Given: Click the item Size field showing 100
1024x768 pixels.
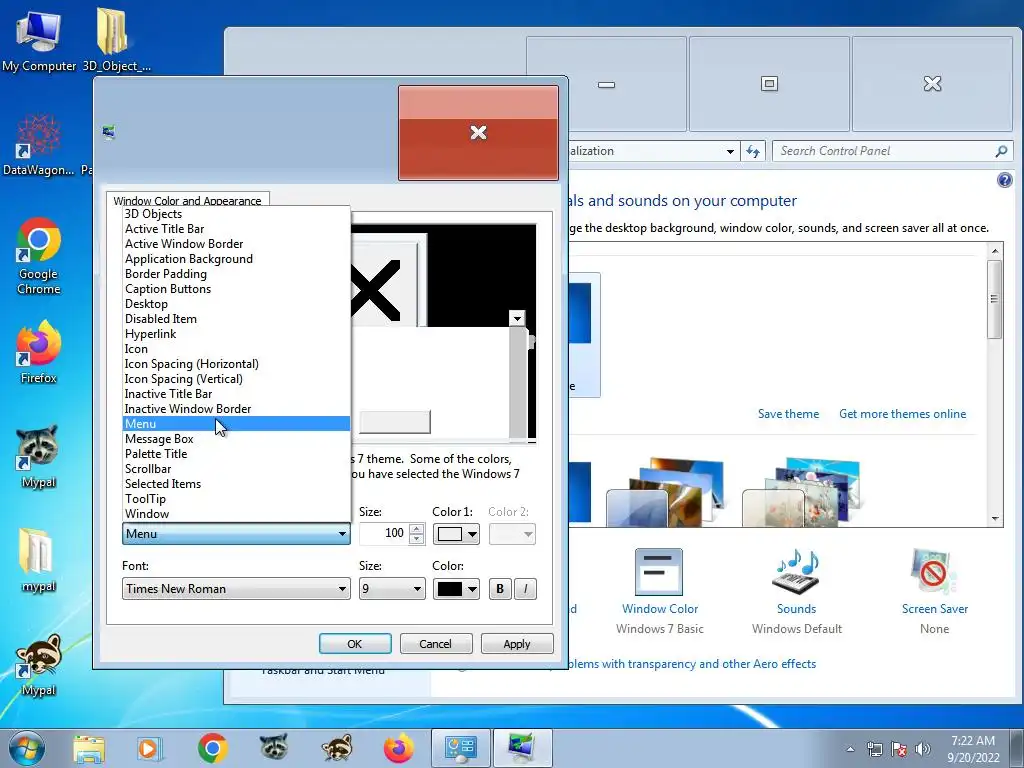Looking at the screenshot, I should pos(384,534).
